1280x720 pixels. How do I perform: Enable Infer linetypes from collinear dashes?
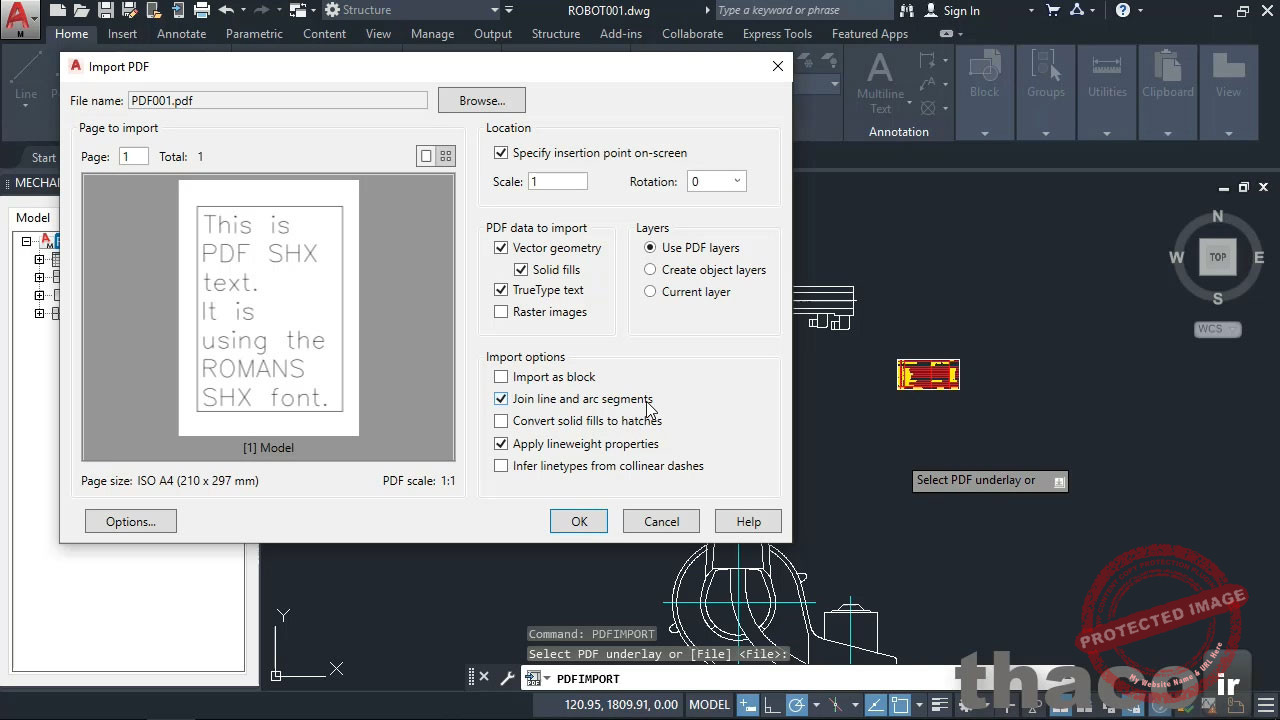pyautogui.click(x=501, y=466)
